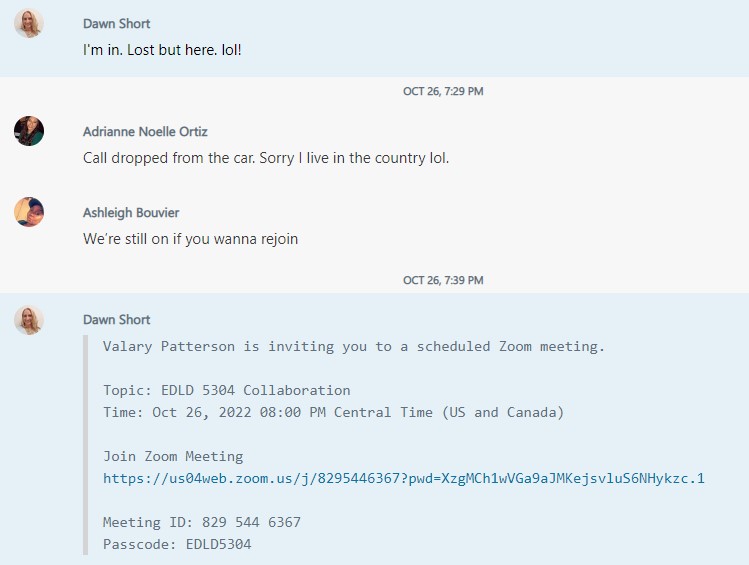
Task: Open Adrianne Noelle Ortiz's profile picture
Action: click(x=29, y=131)
